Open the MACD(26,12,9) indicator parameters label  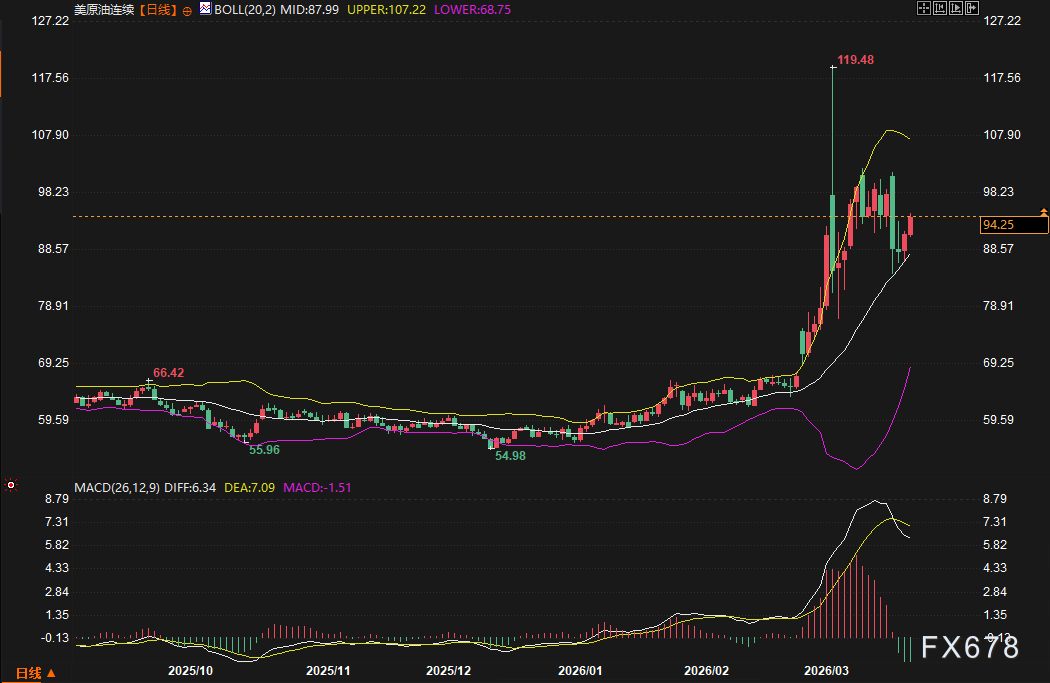pos(115,488)
